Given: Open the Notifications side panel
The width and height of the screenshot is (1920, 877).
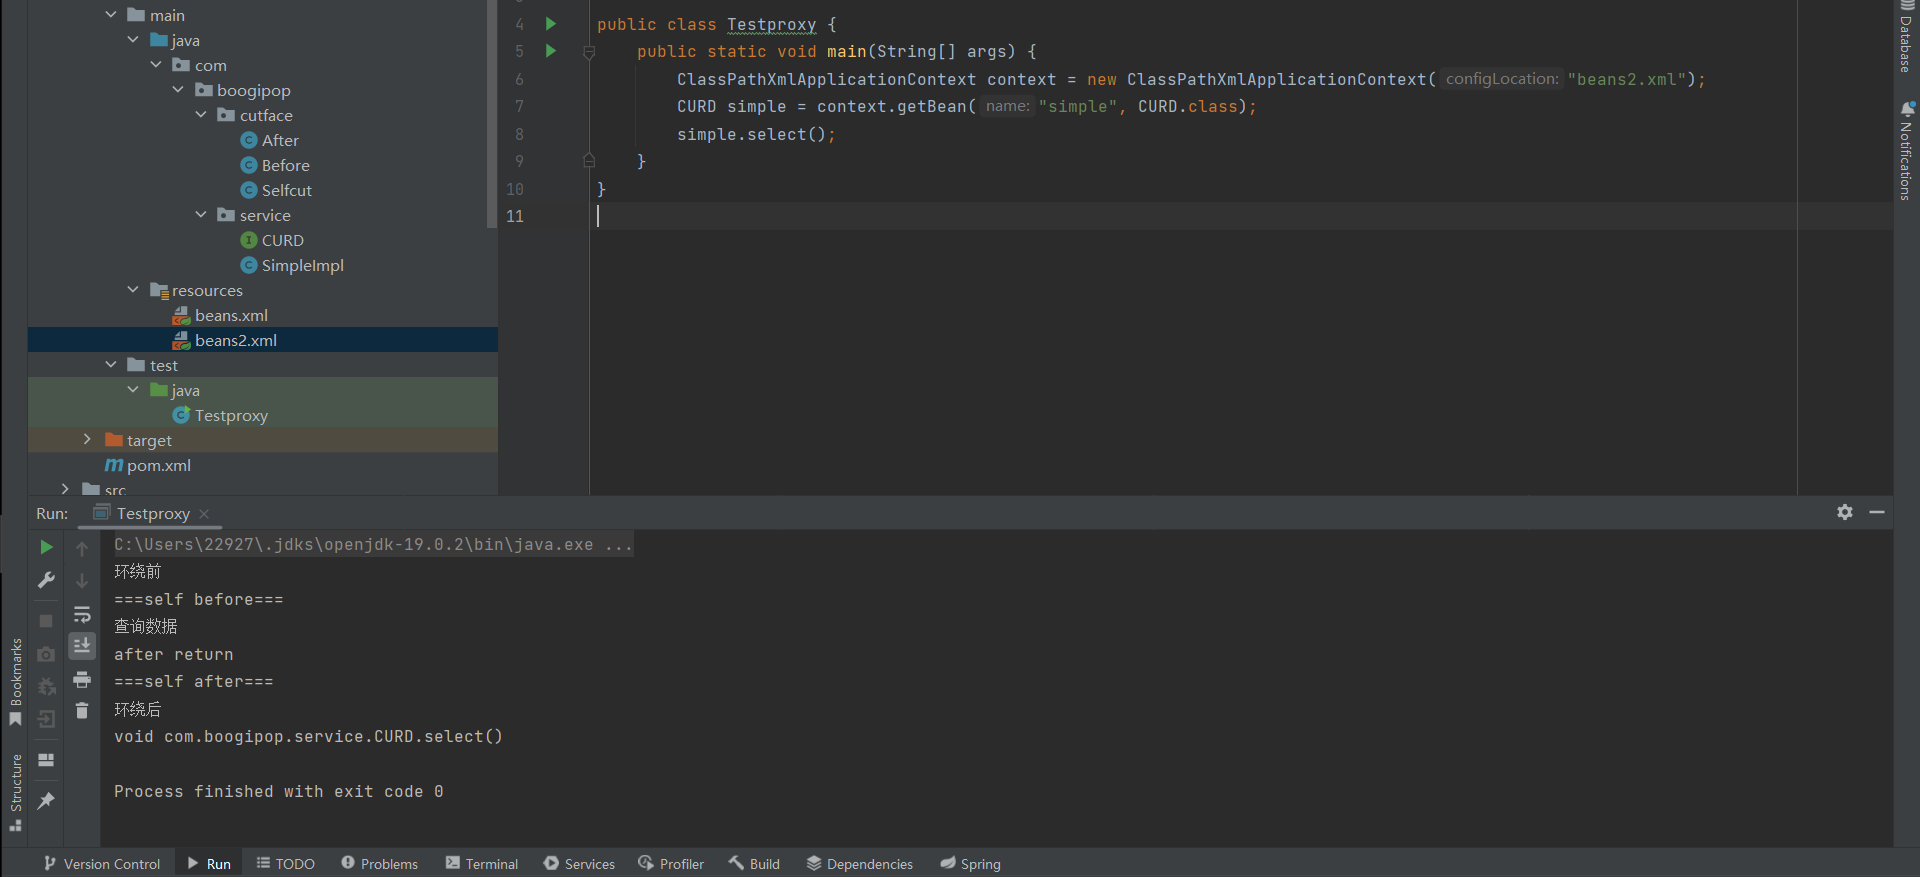Looking at the screenshot, I should tap(1906, 150).
